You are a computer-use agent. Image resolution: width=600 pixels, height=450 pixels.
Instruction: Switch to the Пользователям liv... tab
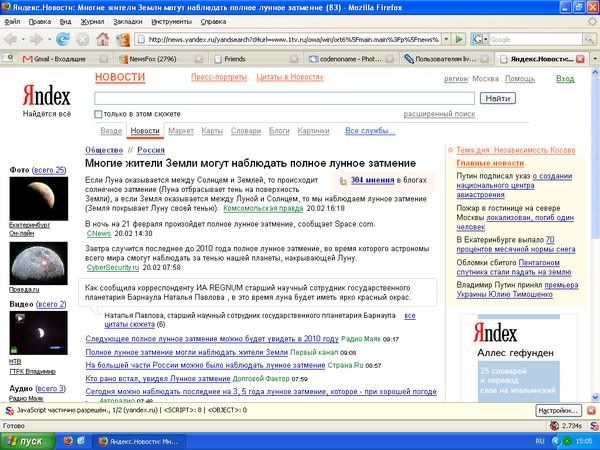(445, 59)
